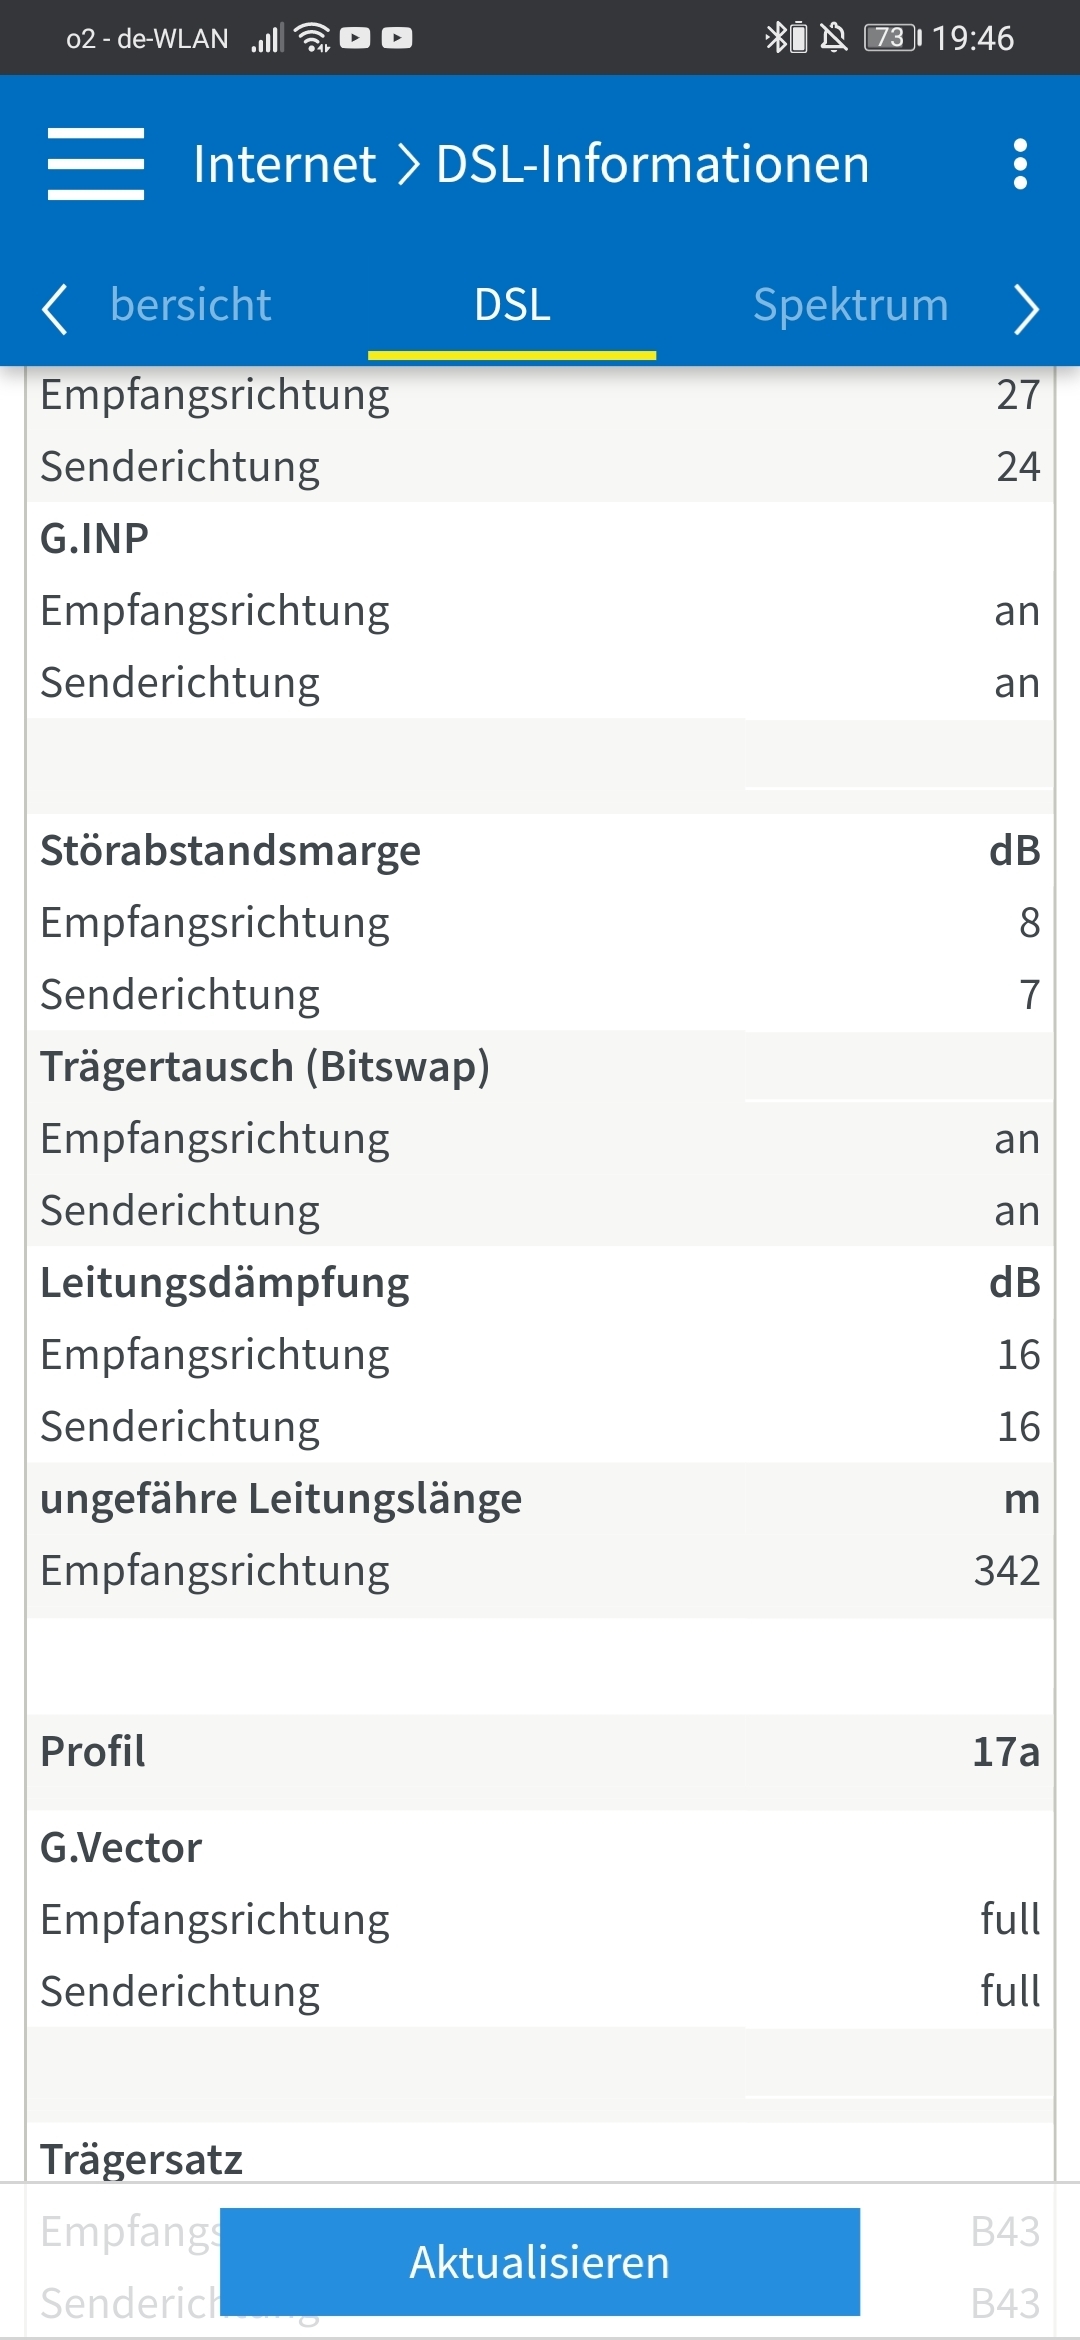The width and height of the screenshot is (1080, 2340).
Task: Tap the Aktualisieren button
Action: (x=540, y=2262)
